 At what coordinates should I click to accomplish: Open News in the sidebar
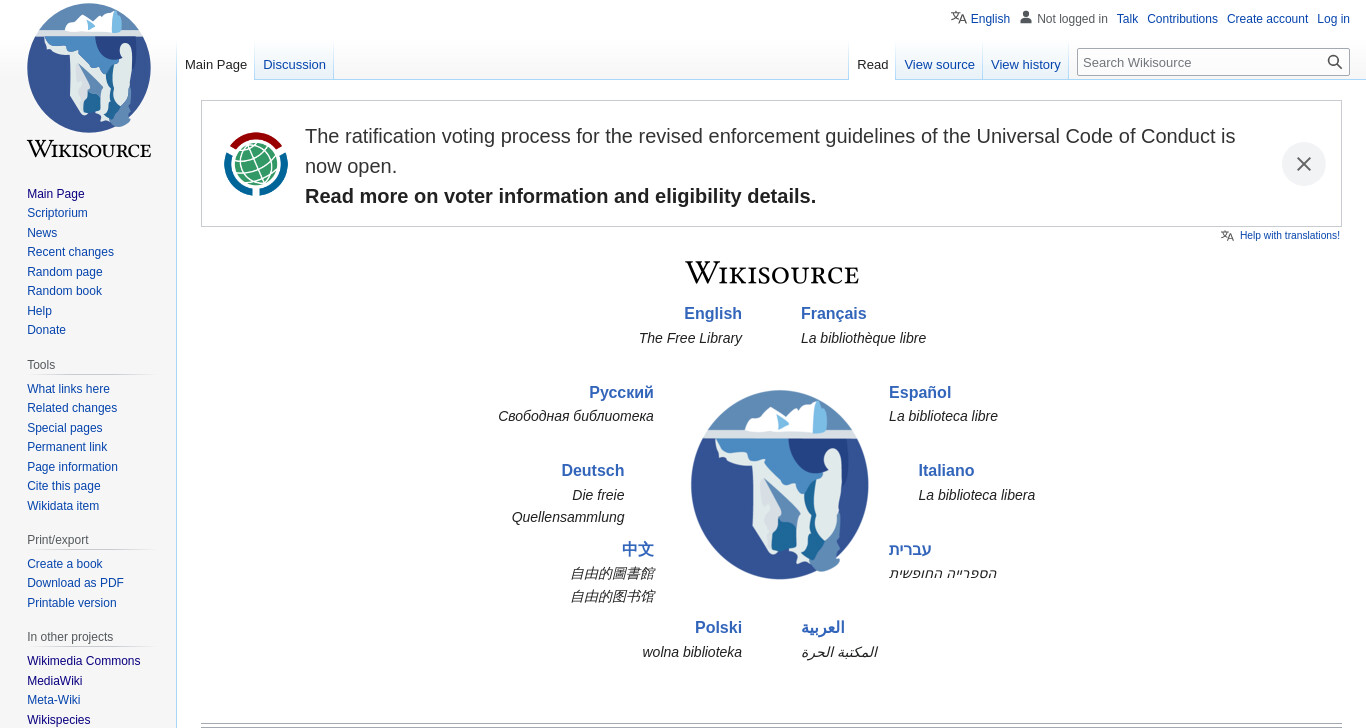click(x=42, y=233)
